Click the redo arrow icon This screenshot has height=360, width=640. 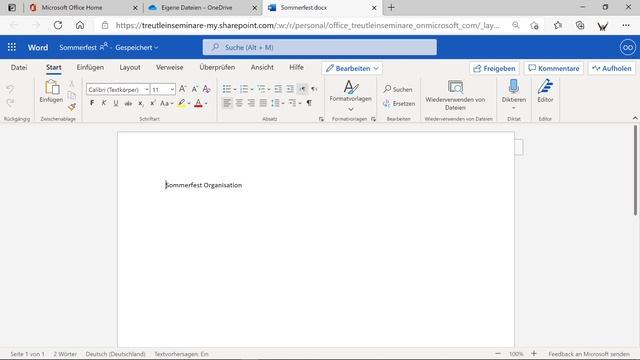point(10,102)
